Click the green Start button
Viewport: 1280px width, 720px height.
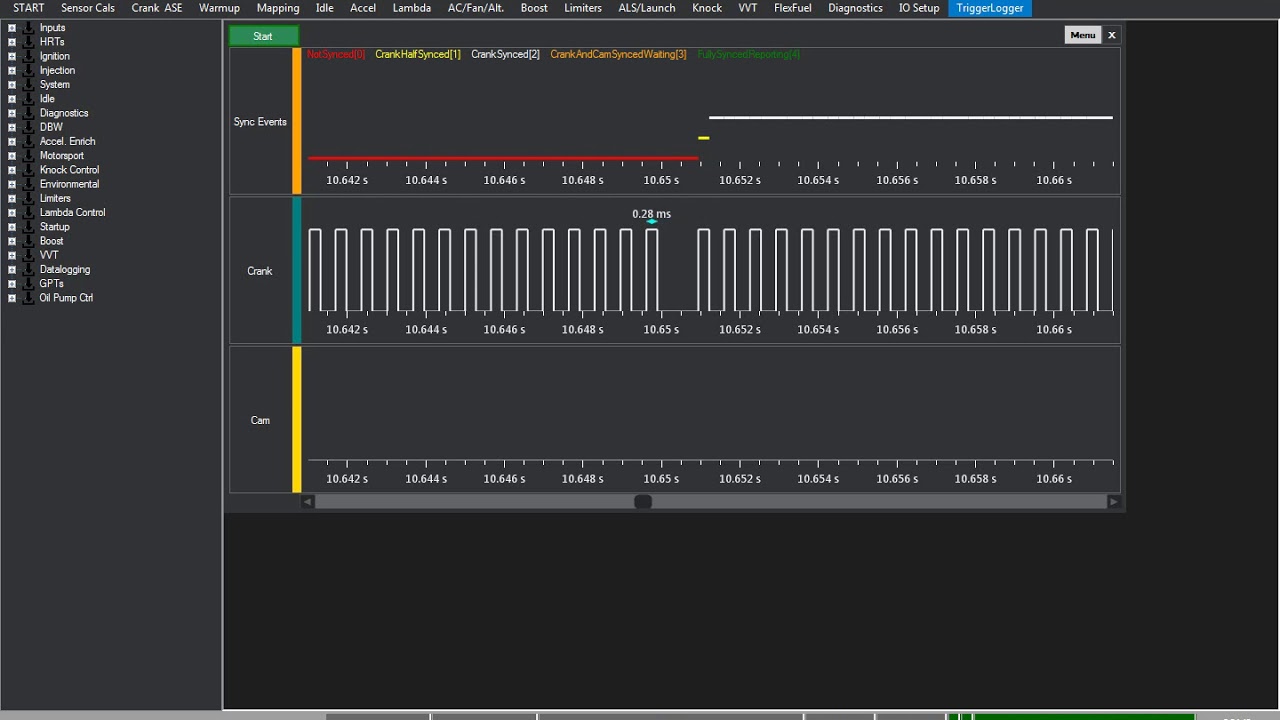[263, 36]
